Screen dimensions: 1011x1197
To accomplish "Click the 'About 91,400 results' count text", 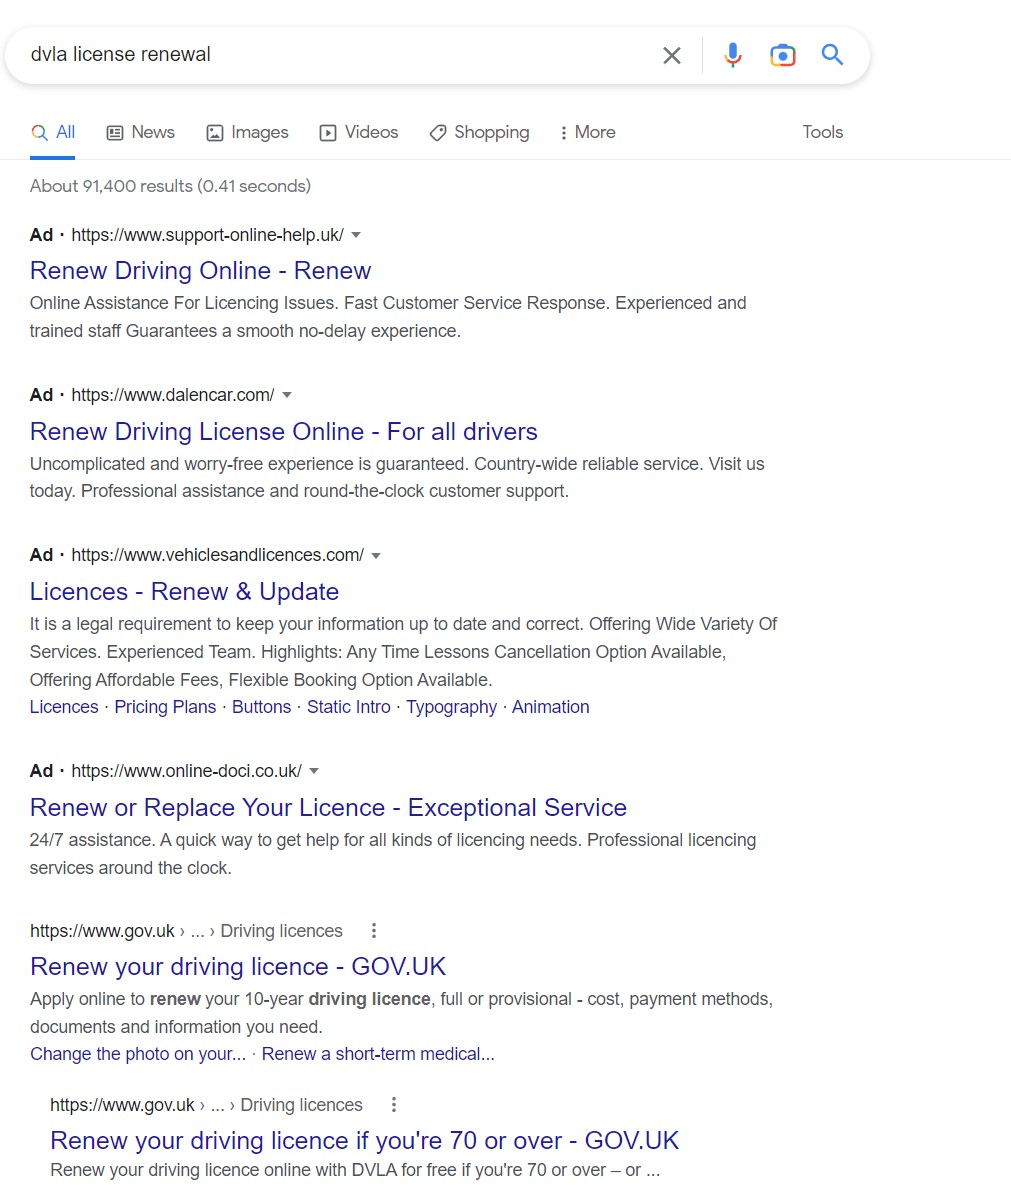I will pyautogui.click(x=170, y=186).
